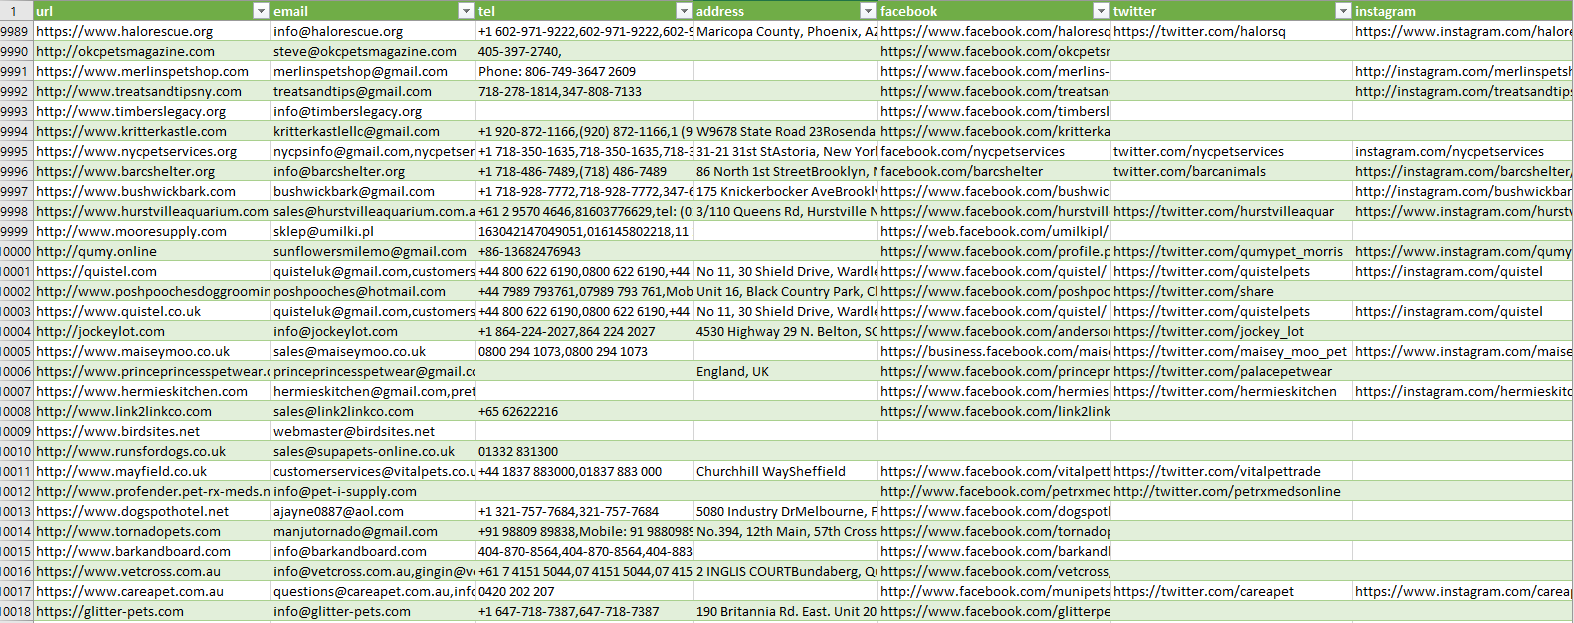1574x623 pixels.
Task: Open the address column filter dropdown
Action: [x=868, y=11]
